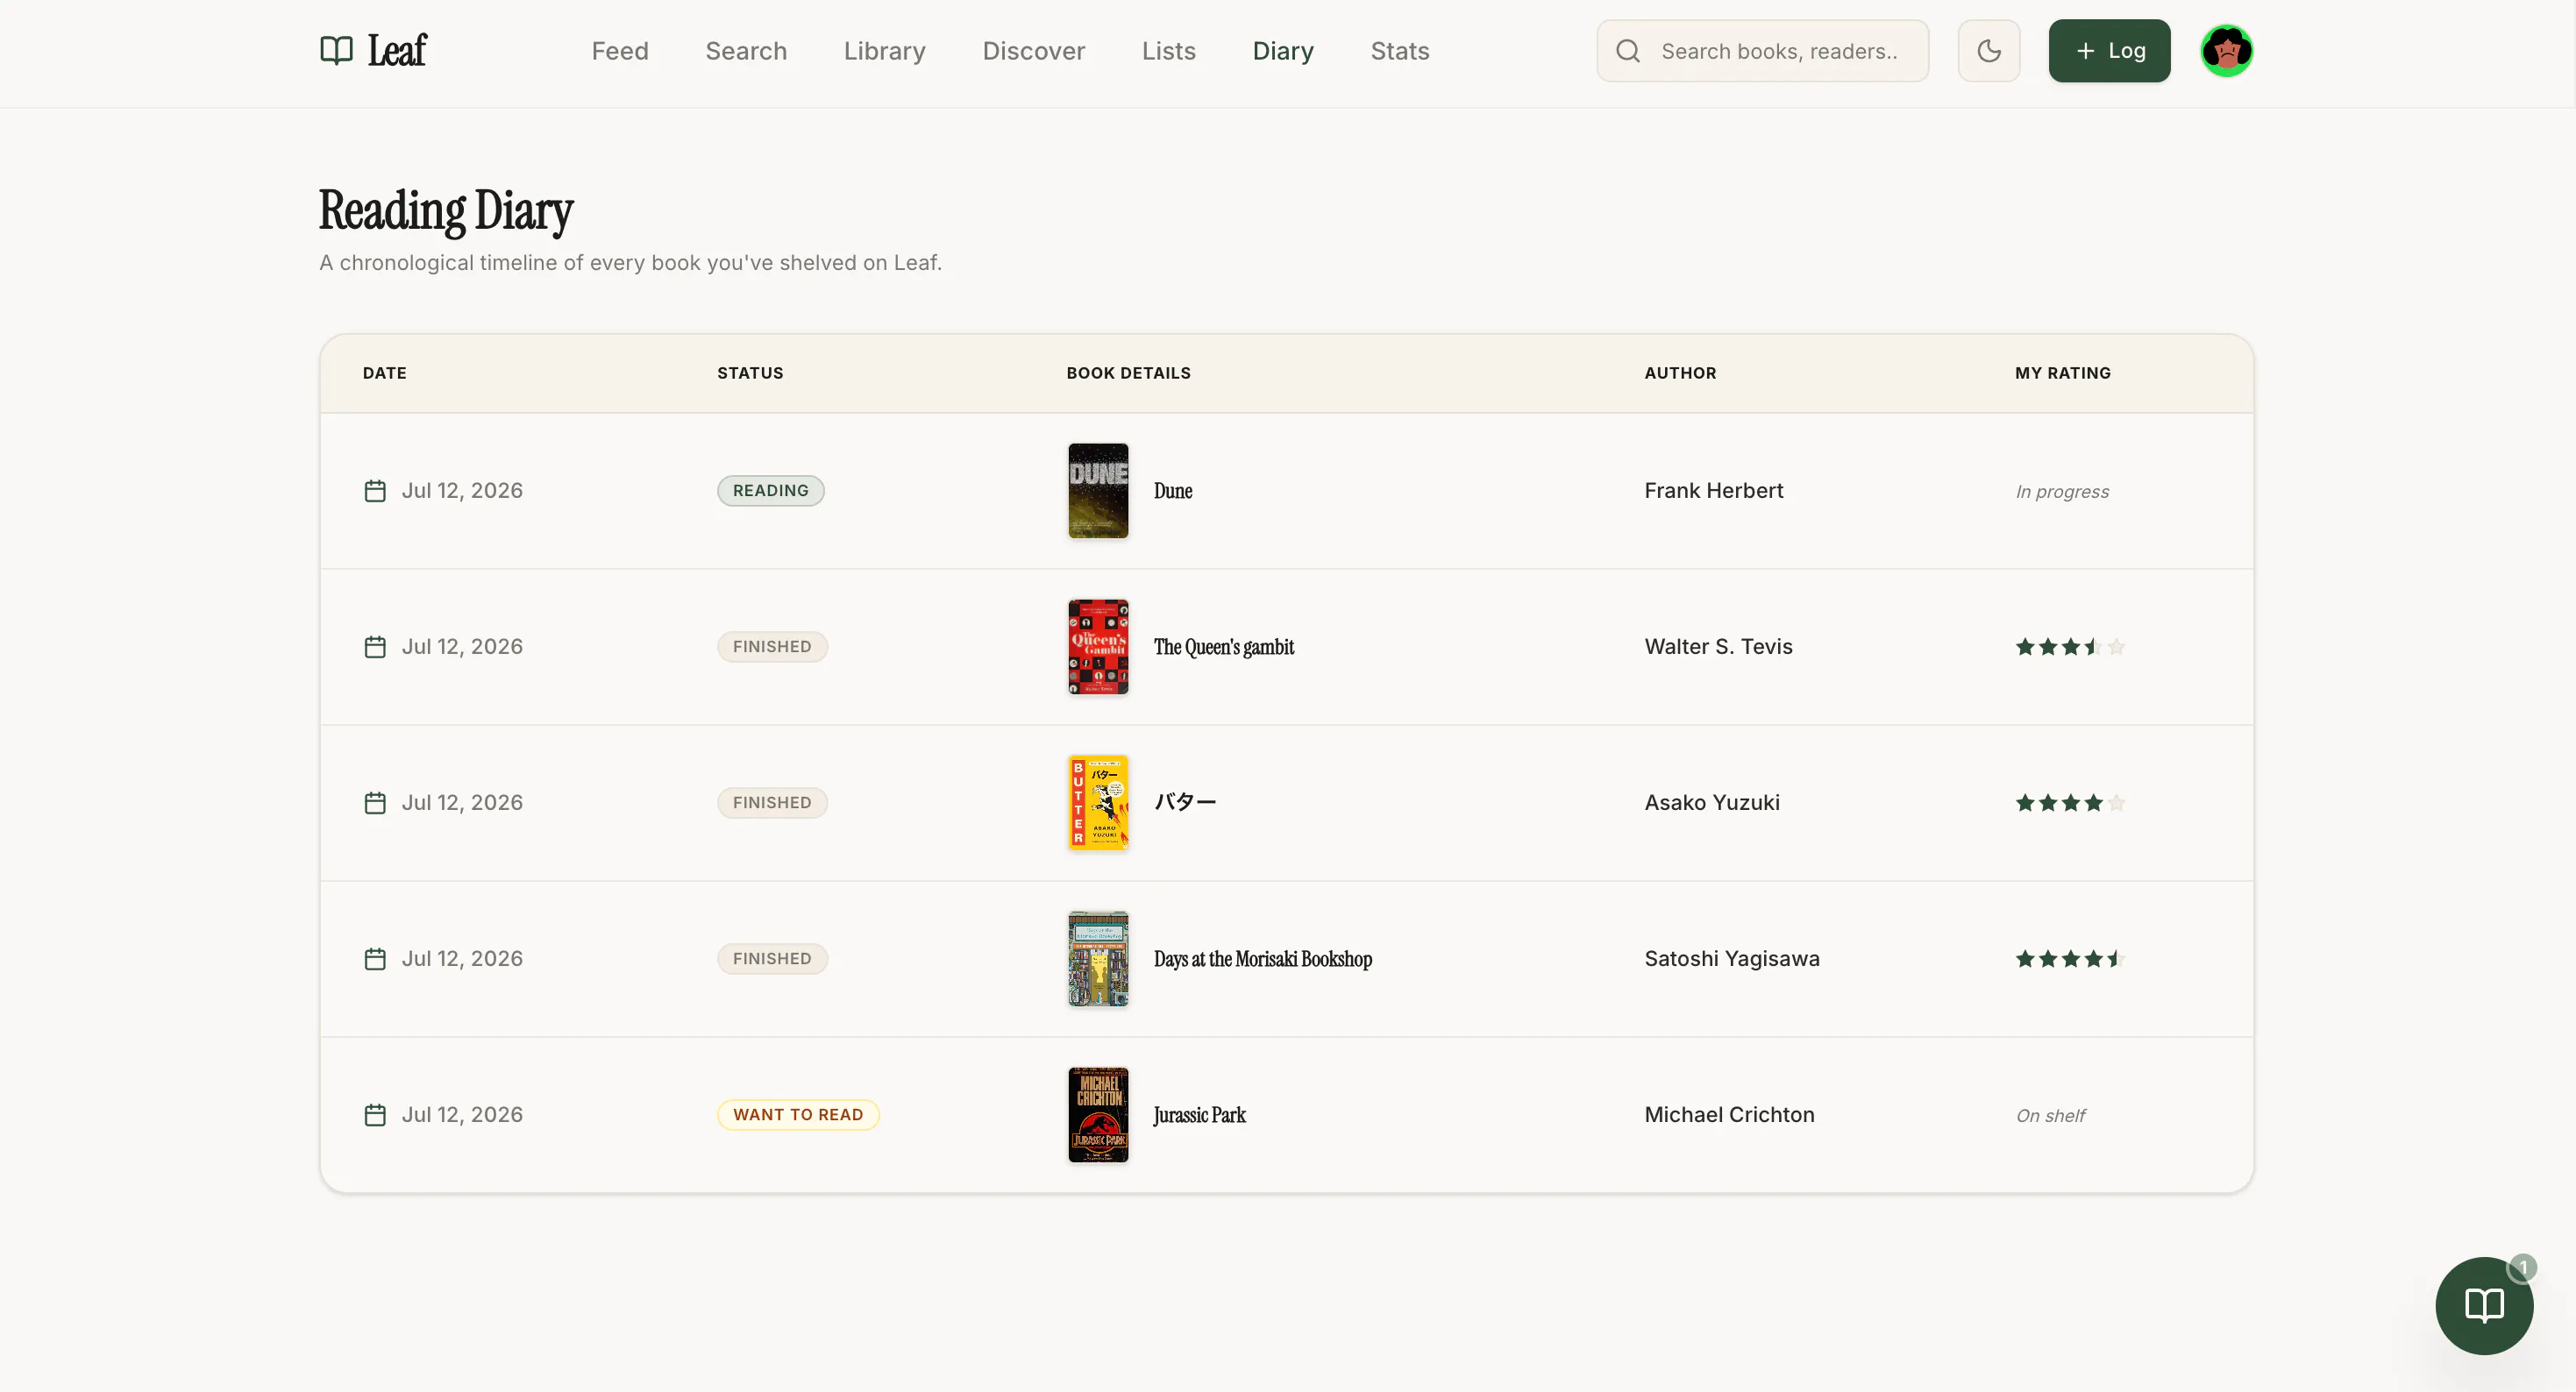This screenshot has height=1392, width=2576.
Task: Click the Leaf book logo icon
Action: click(336, 50)
